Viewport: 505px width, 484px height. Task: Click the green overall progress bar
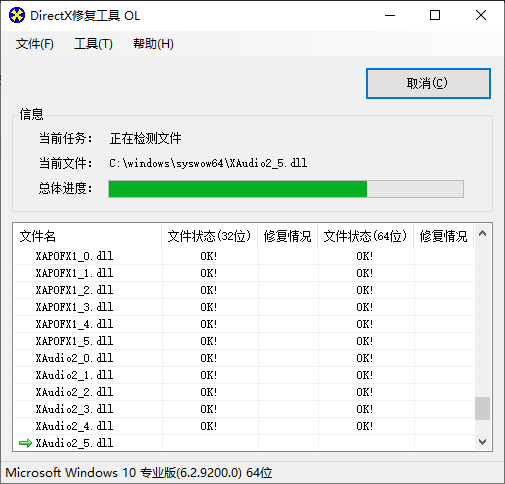286,189
